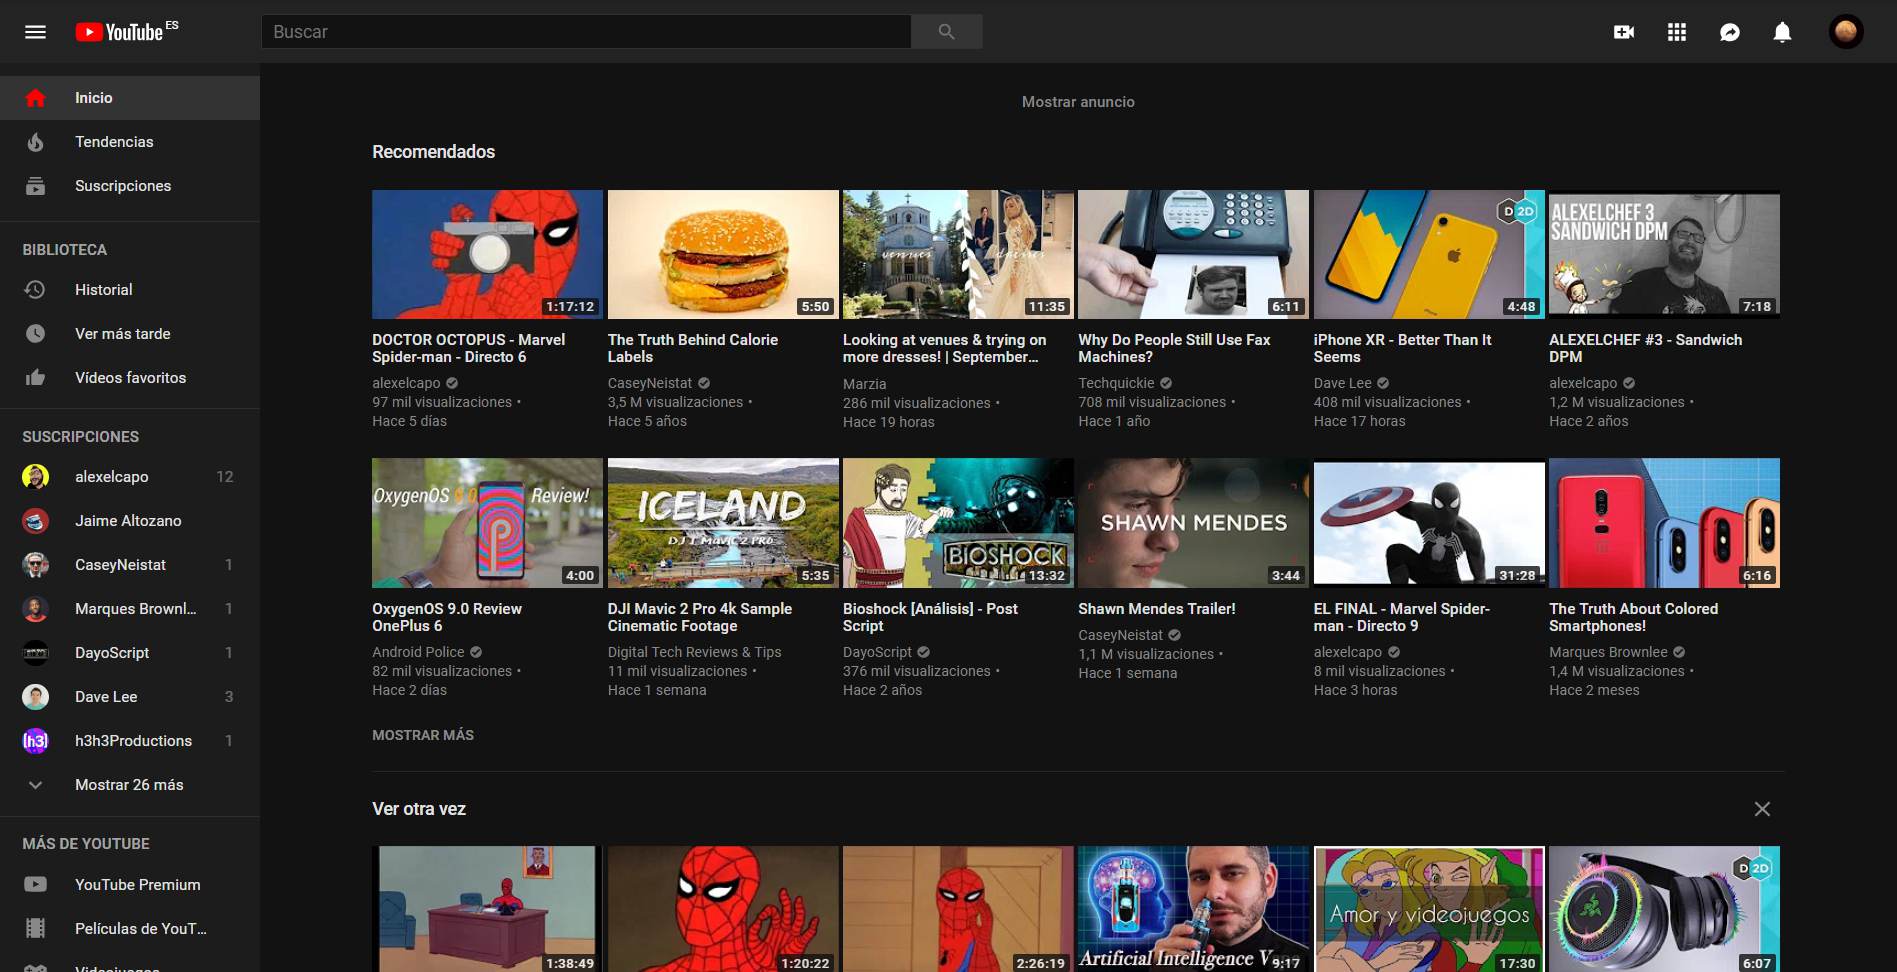The image size is (1897, 972).
Task: Focus the Buscar search field
Action: (x=586, y=32)
